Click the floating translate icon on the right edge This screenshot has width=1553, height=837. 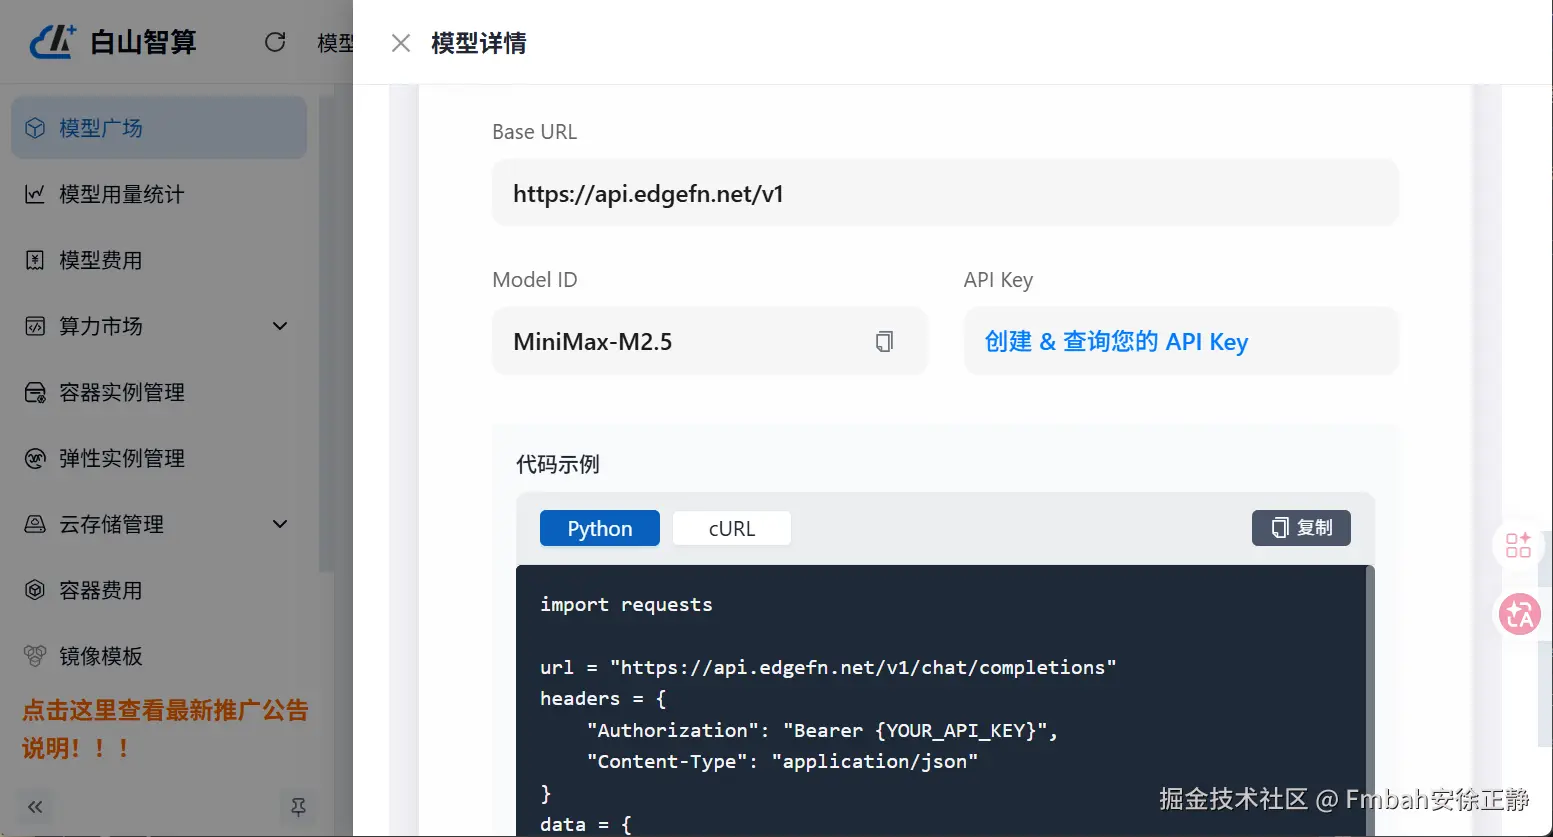(x=1519, y=614)
